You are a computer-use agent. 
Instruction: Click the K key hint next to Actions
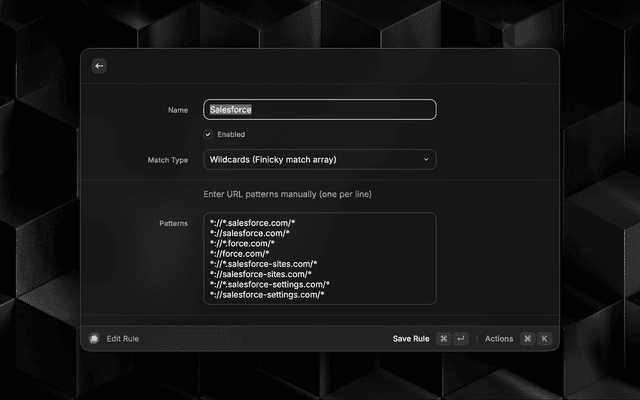click(x=544, y=338)
